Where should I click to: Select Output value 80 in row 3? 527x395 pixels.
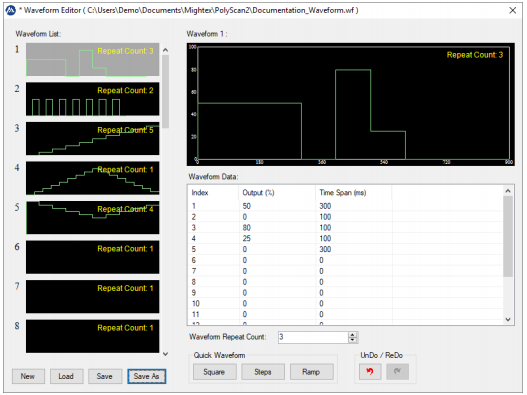click(247, 228)
